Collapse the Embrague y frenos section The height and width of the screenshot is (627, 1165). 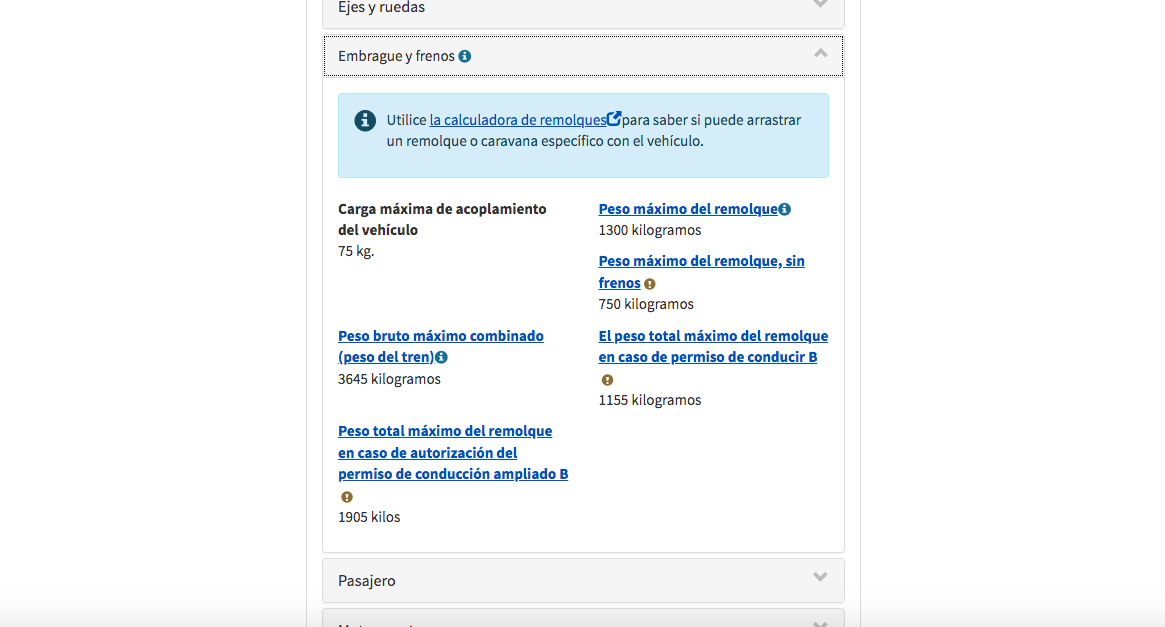point(820,53)
